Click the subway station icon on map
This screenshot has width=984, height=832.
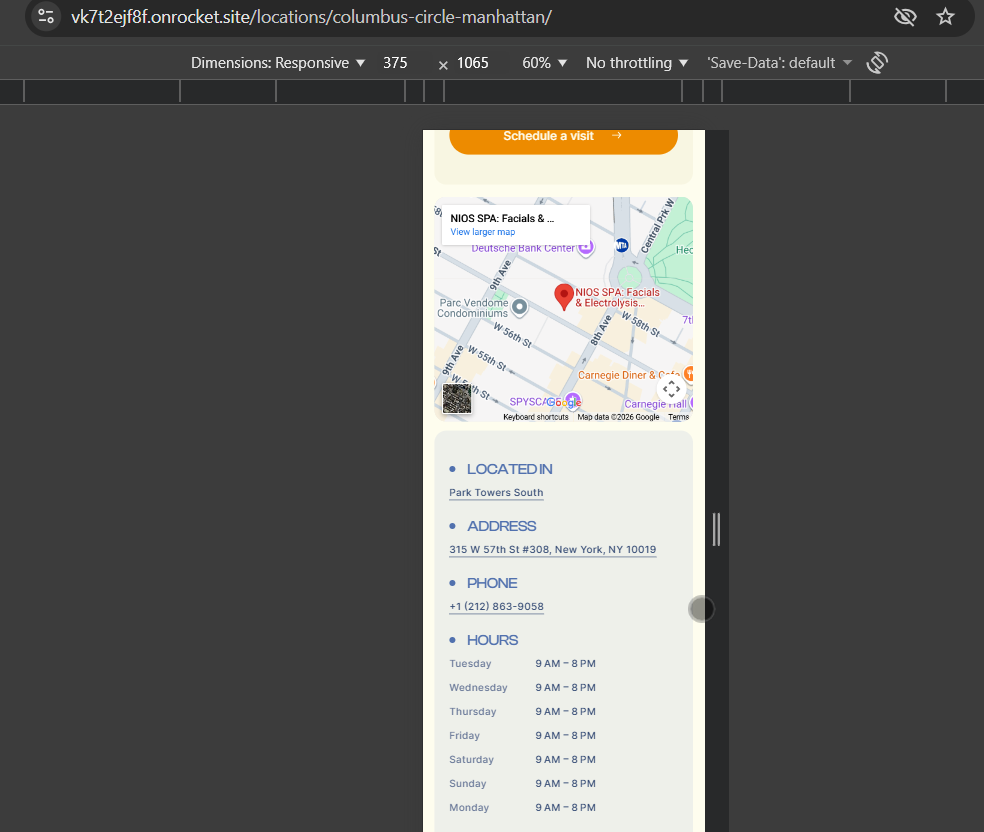[x=621, y=245]
